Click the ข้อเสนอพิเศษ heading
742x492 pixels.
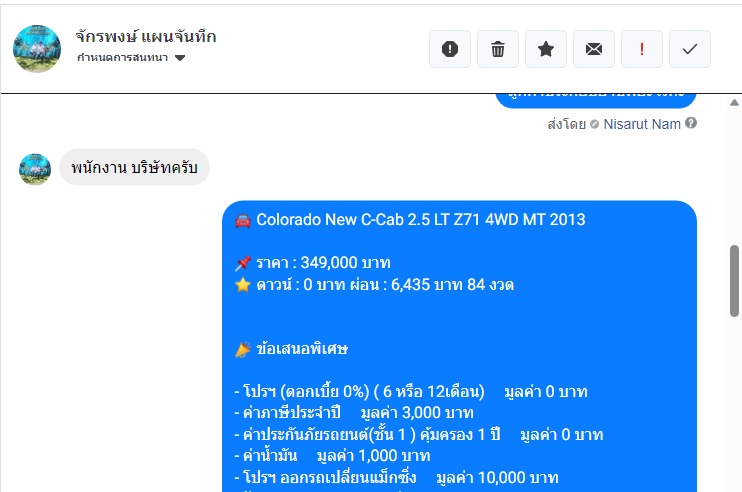(292, 349)
